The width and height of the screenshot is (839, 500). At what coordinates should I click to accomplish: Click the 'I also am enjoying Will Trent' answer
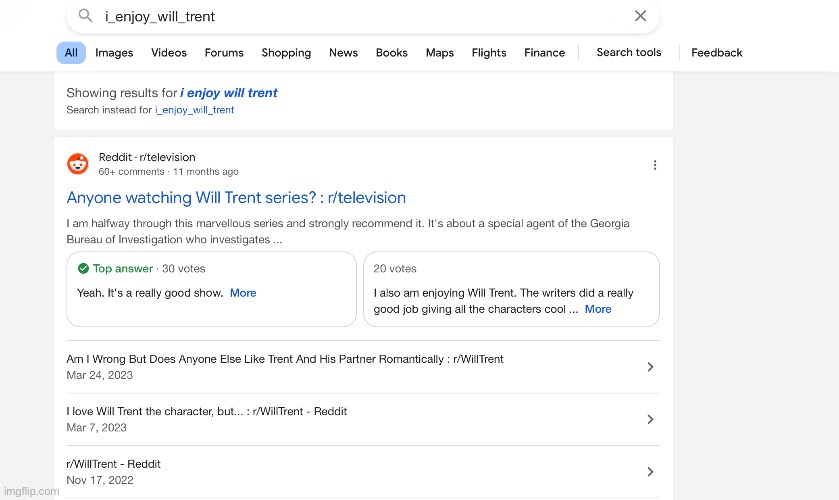(x=503, y=301)
